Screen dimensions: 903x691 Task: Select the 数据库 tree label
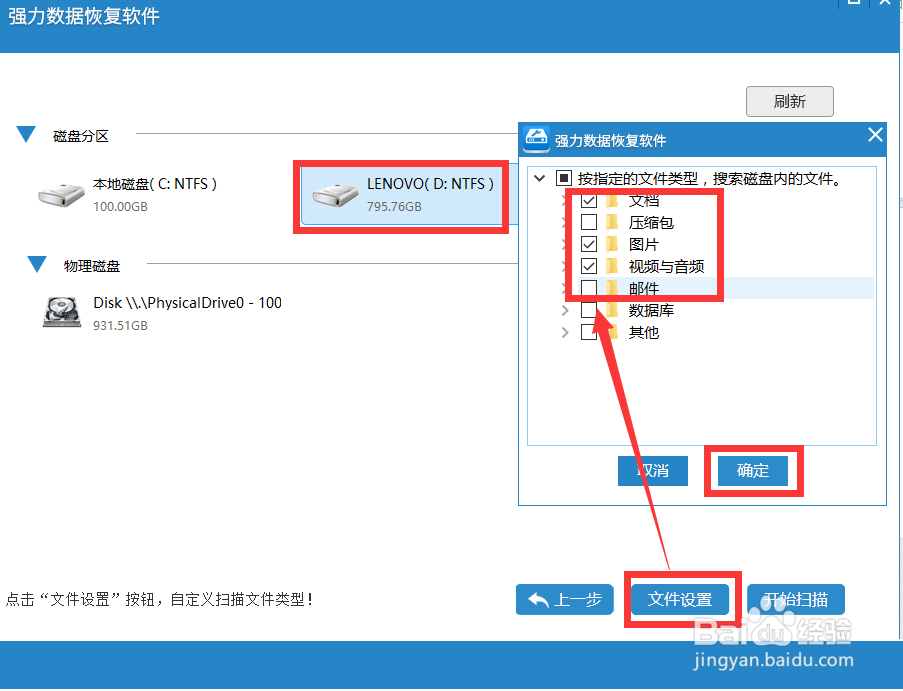(651, 310)
